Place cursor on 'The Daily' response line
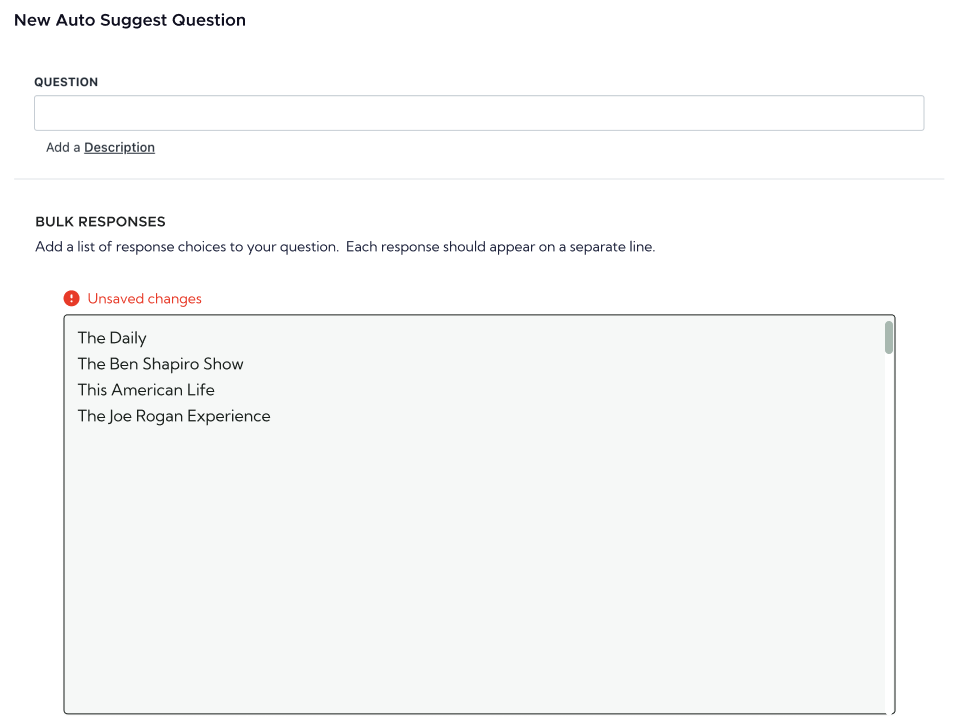The height and width of the screenshot is (720, 957). point(112,338)
